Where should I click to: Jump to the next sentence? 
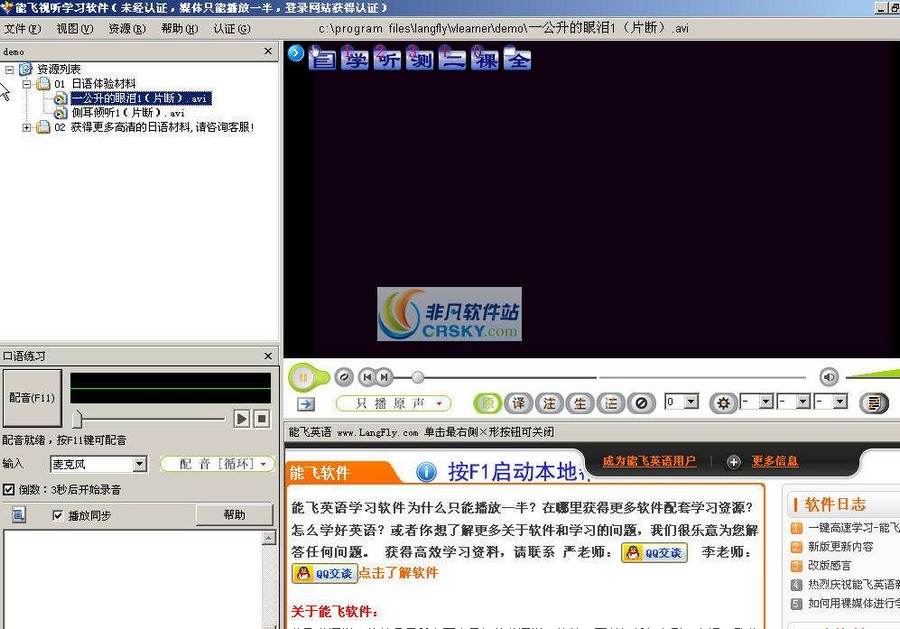click(385, 377)
